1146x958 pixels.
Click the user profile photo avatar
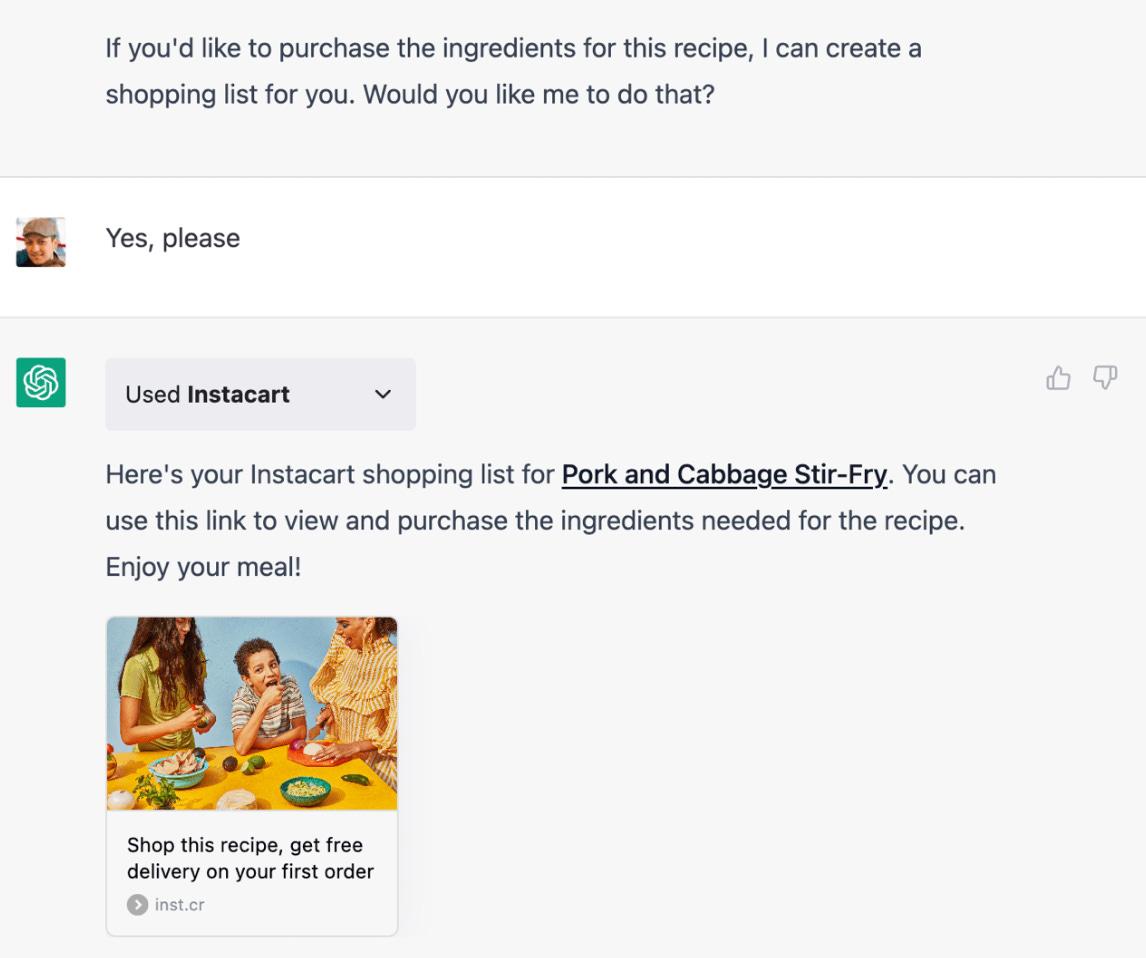pyautogui.click(x=41, y=242)
